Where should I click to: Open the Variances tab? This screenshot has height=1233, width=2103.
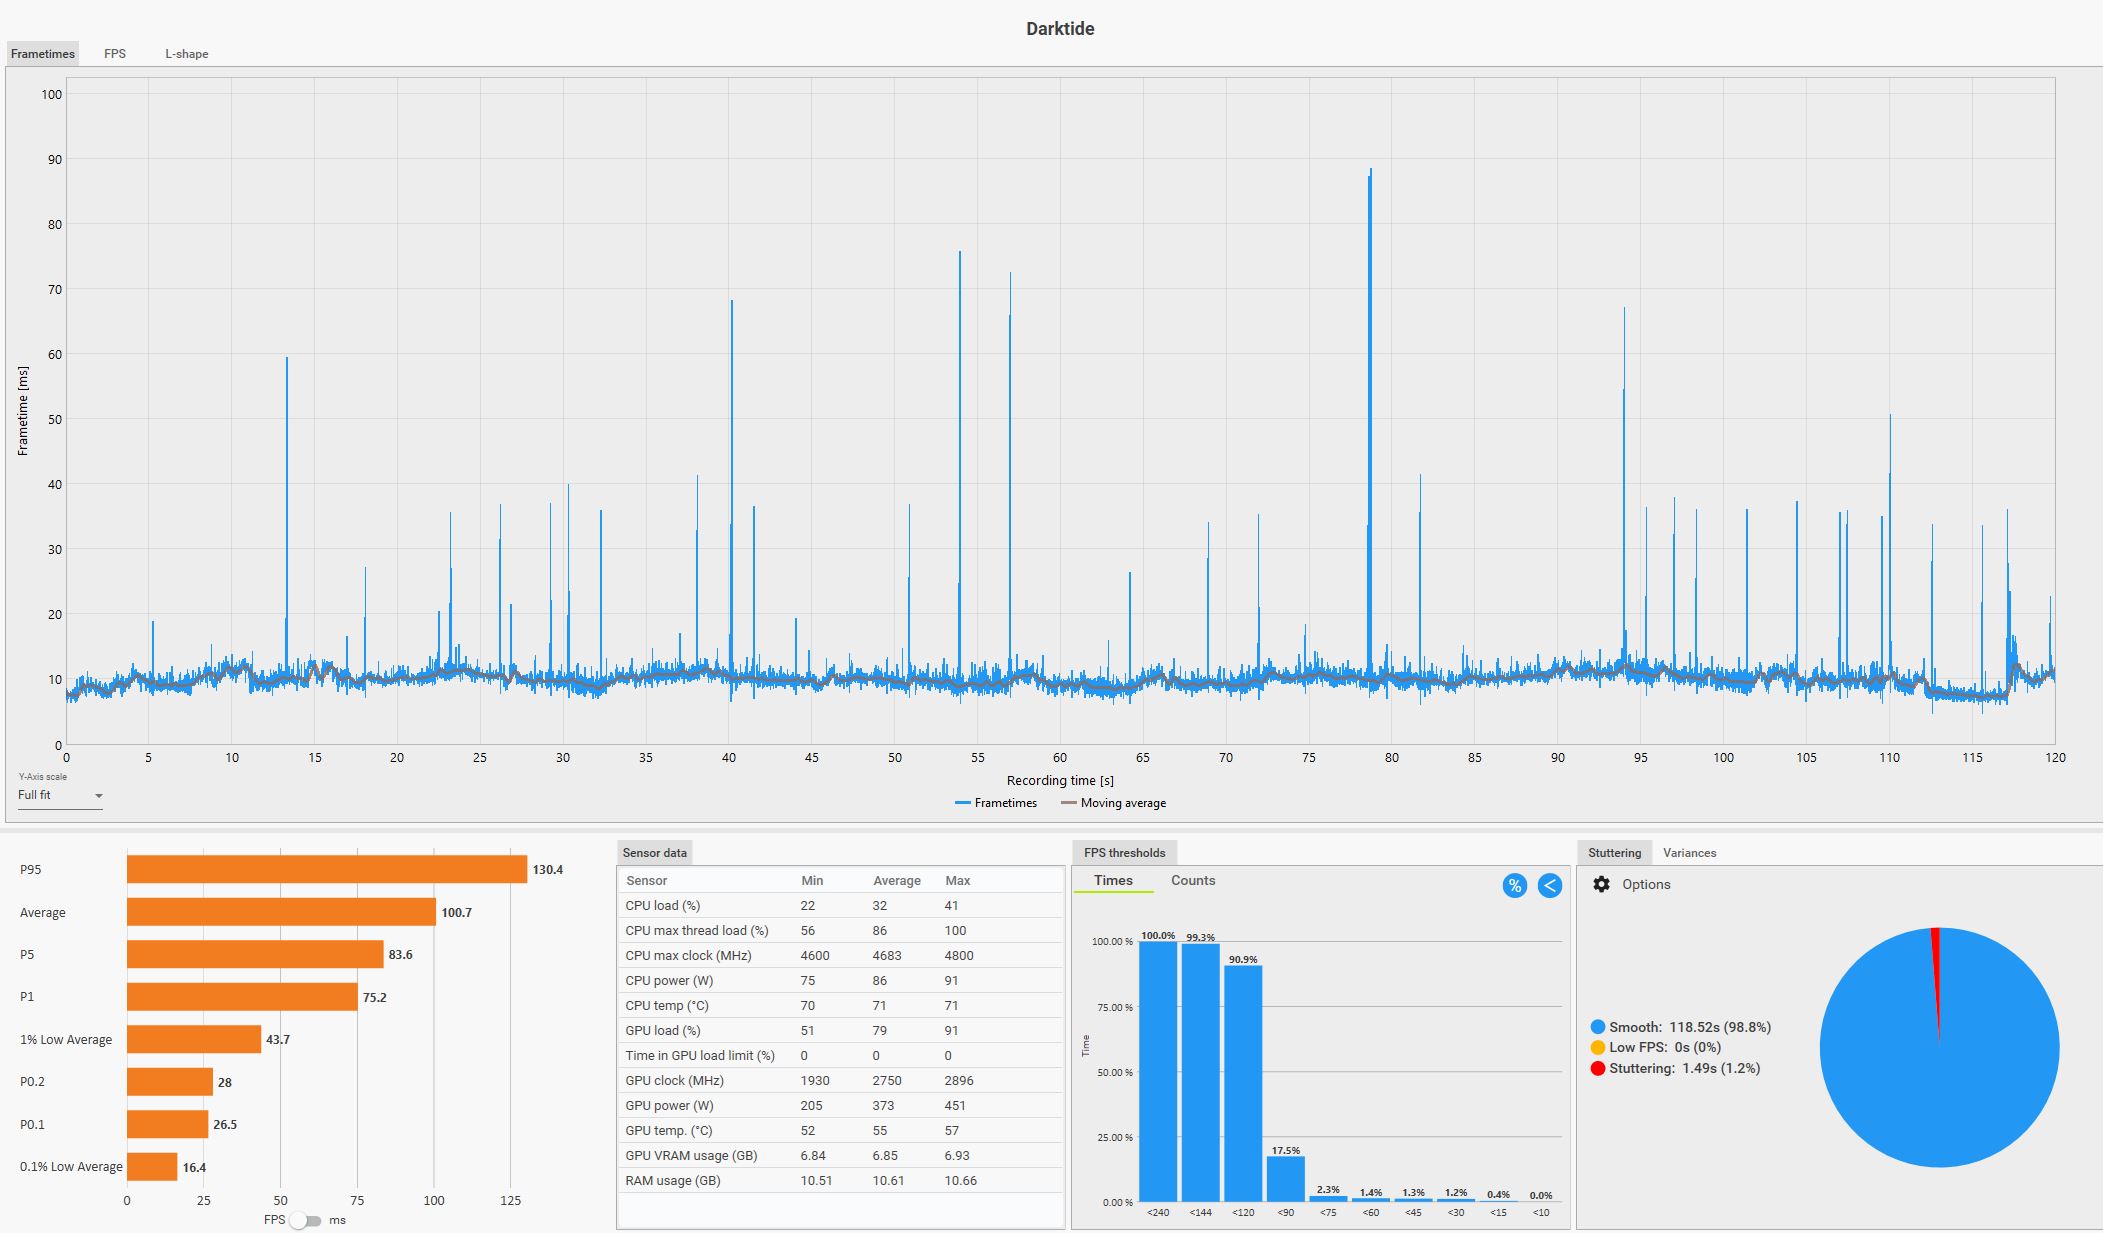[x=1689, y=853]
